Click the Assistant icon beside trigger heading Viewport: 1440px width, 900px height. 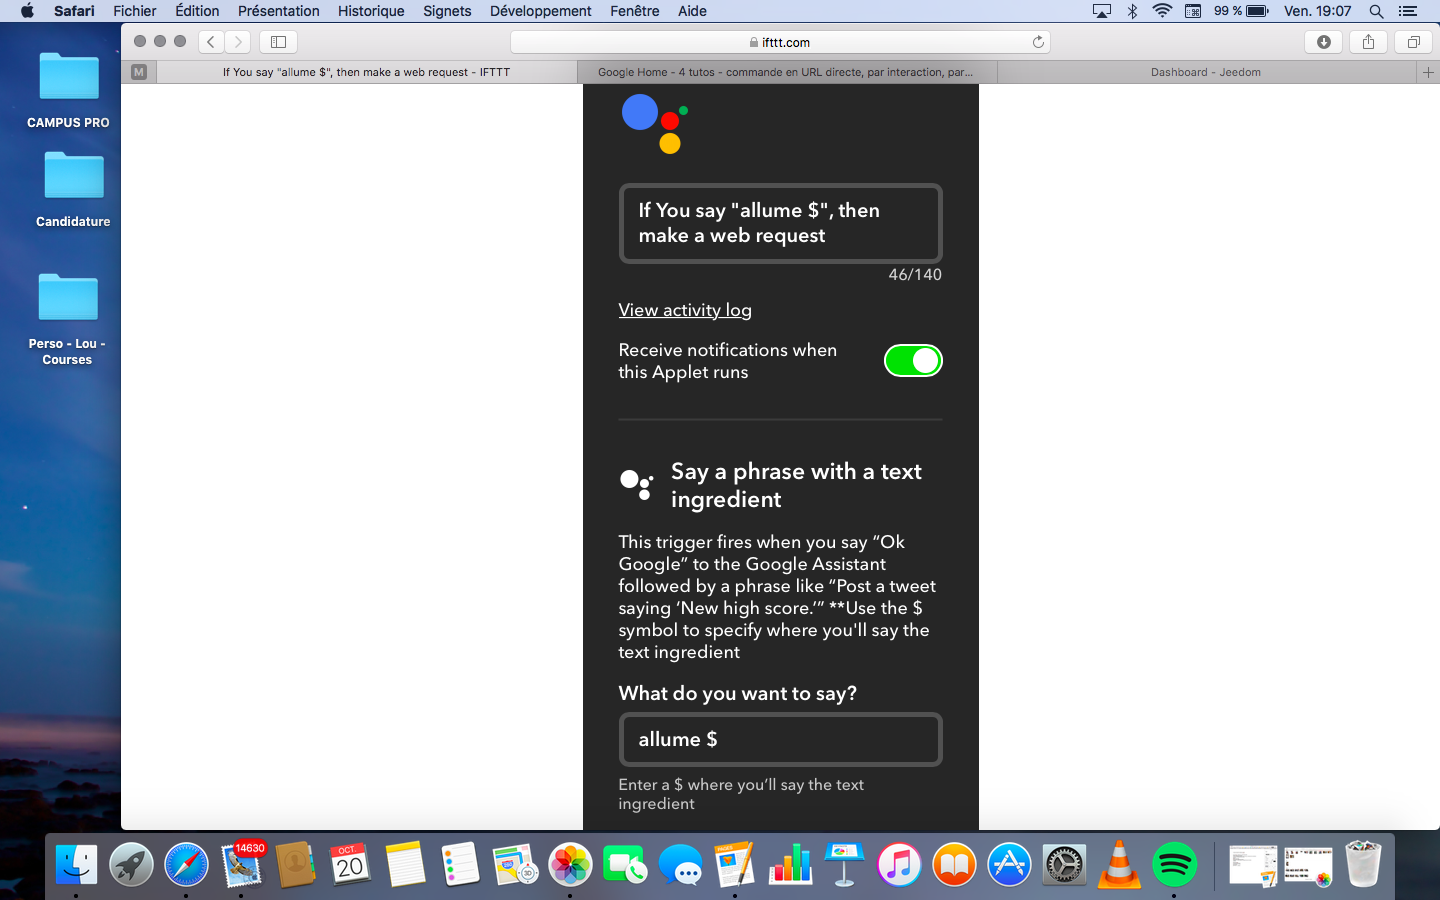[637, 485]
